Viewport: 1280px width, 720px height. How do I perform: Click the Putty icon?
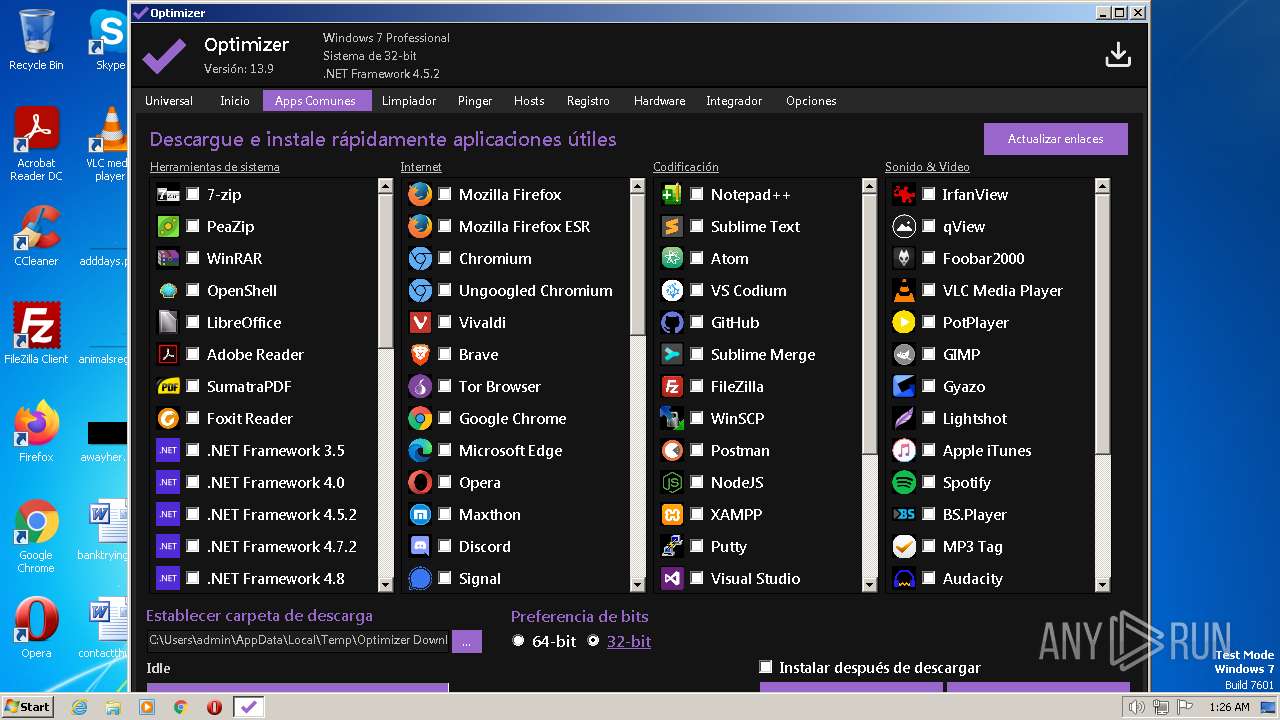tap(672, 547)
